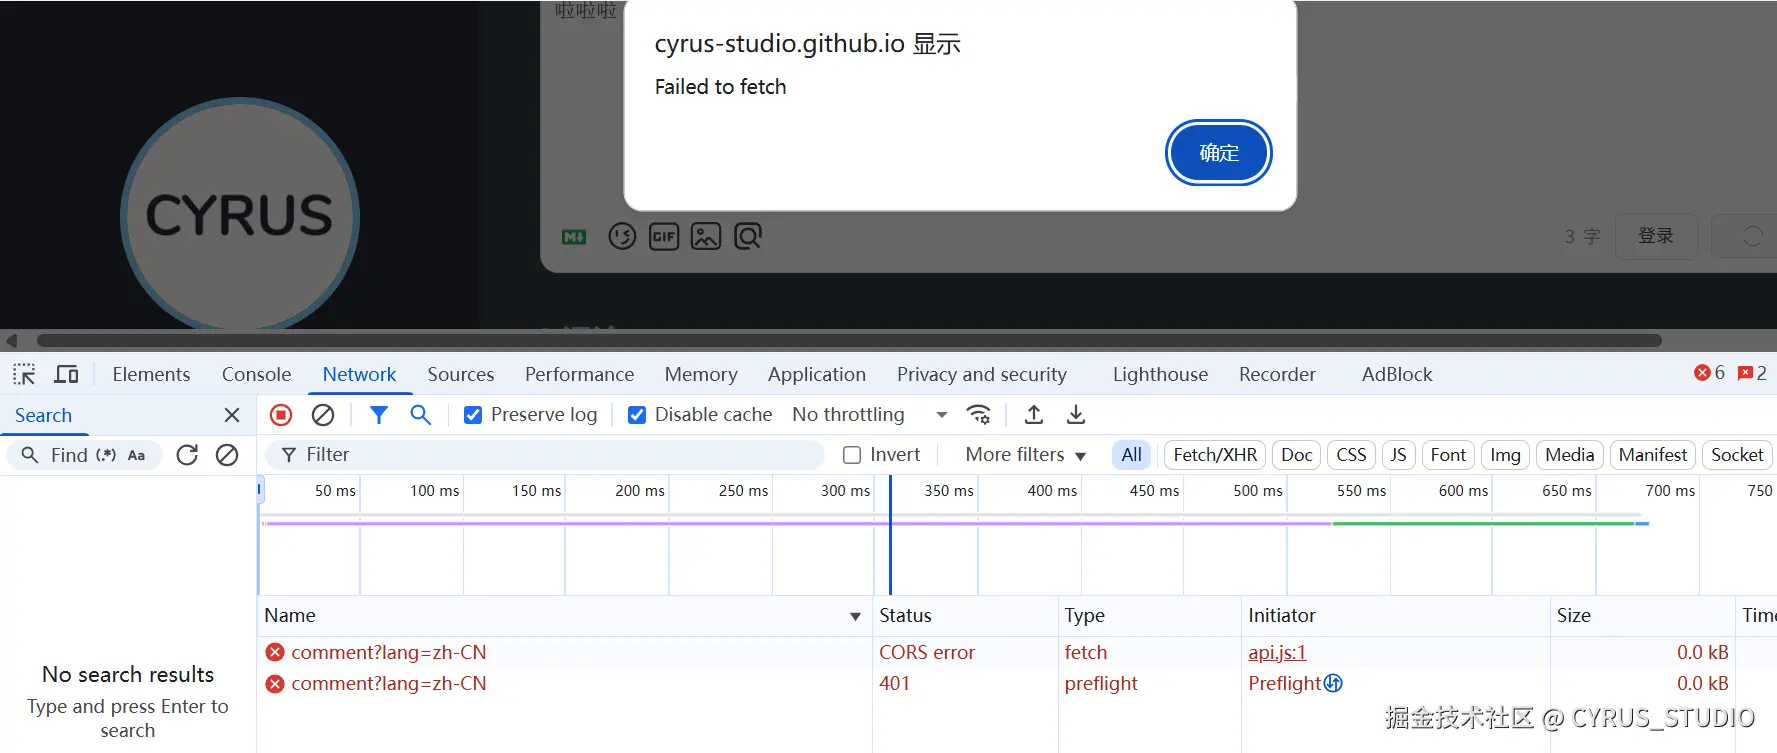
Task: Open the api.js:1 initiator link
Action: tap(1277, 652)
